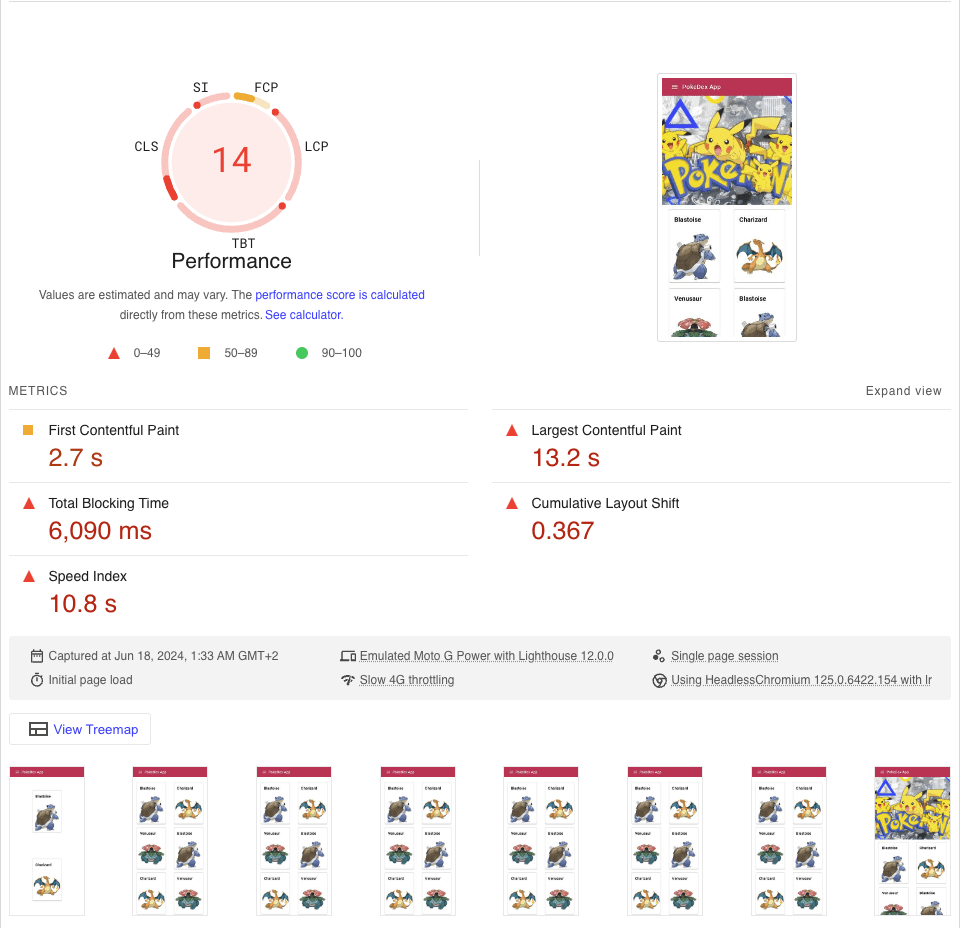Click the Performance heading text
This screenshot has height=928, width=960.
pos(231,261)
